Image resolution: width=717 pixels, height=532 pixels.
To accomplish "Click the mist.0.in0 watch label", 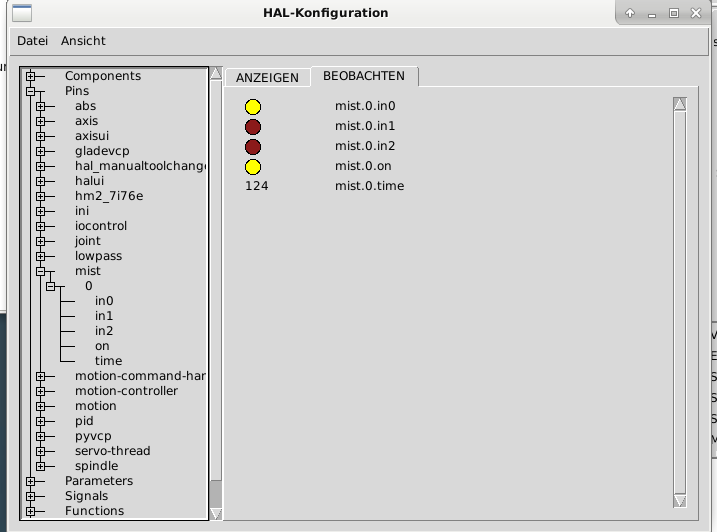I will coord(365,106).
